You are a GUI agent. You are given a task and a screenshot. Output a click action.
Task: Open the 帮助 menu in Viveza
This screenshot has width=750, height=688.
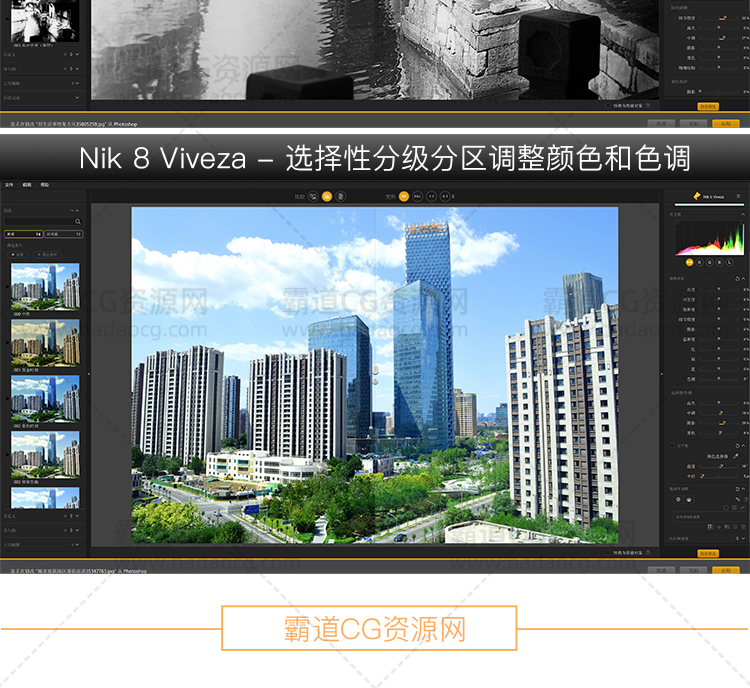point(45,185)
